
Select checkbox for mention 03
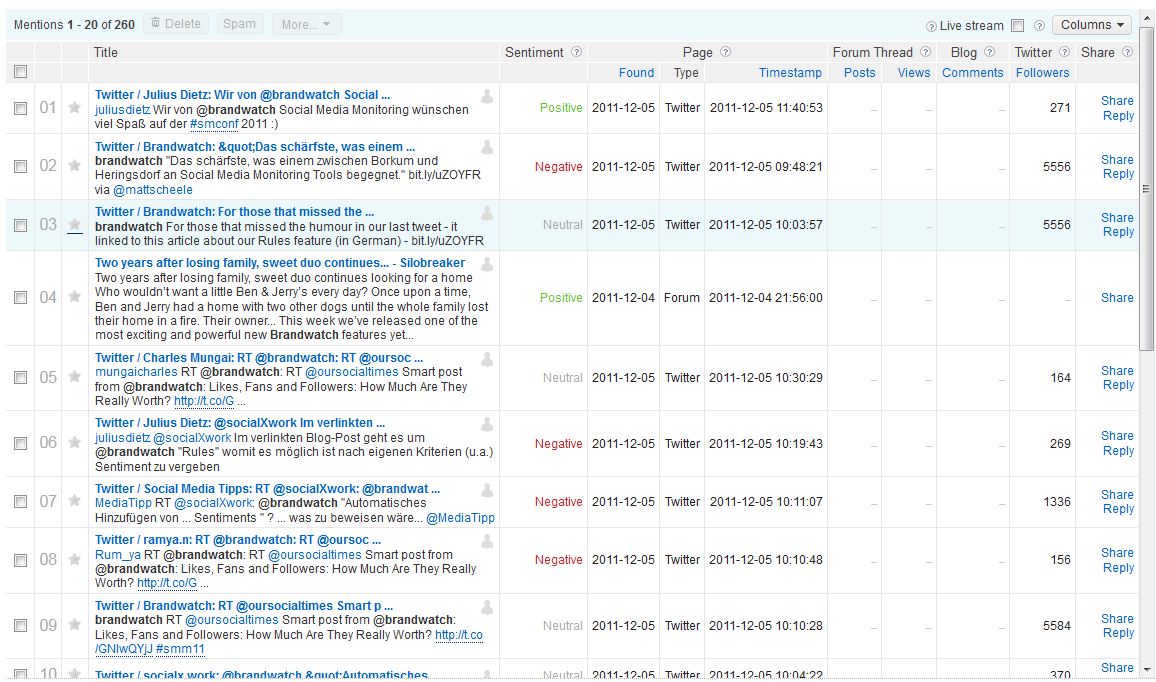20,226
